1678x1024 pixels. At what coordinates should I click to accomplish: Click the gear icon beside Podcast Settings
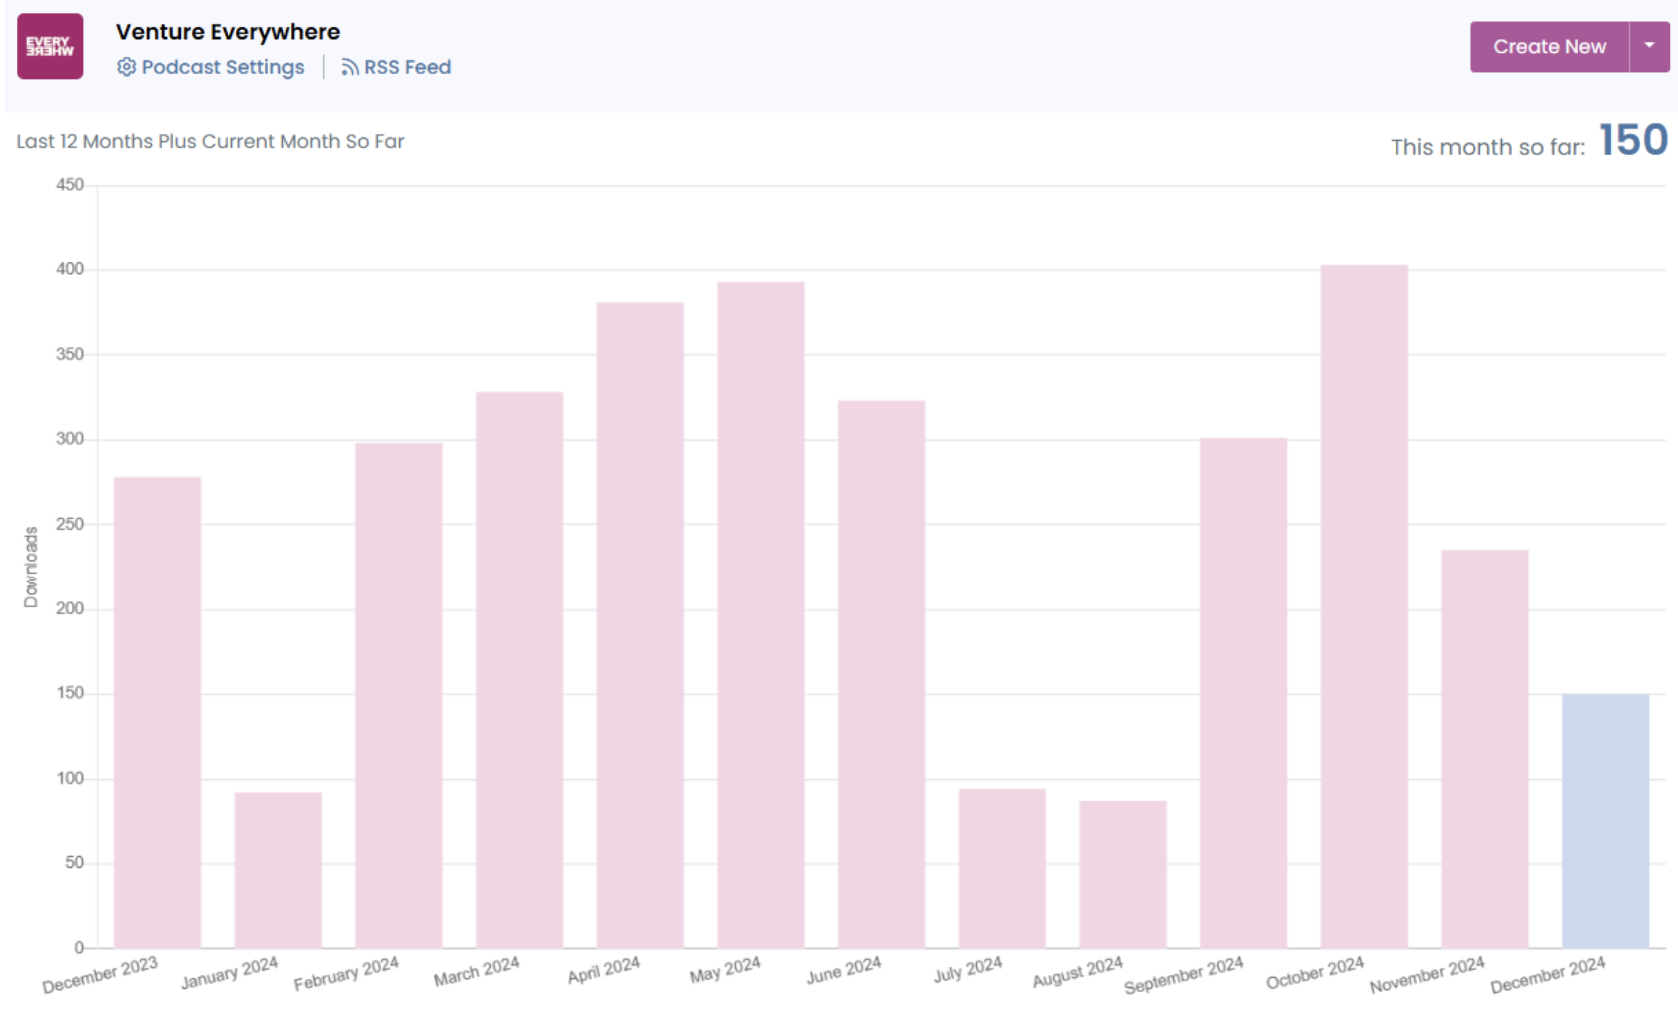pyautogui.click(x=126, y=67)
